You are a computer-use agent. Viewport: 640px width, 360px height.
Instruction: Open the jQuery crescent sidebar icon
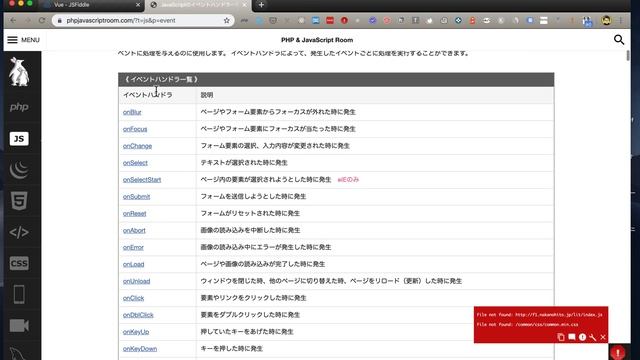click(x=19, y=170)
